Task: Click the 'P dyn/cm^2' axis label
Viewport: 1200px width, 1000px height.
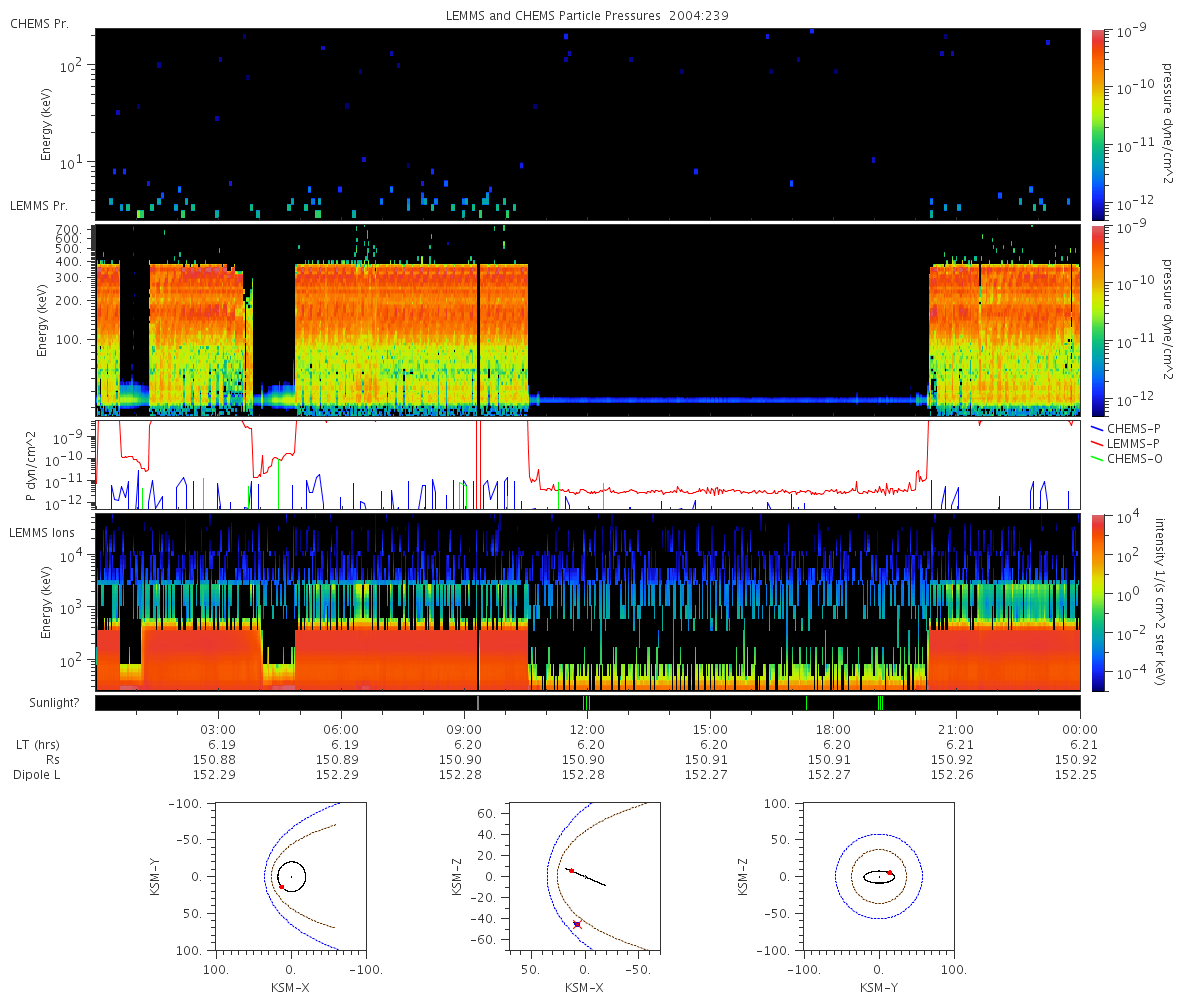Action: pos(30,465)
